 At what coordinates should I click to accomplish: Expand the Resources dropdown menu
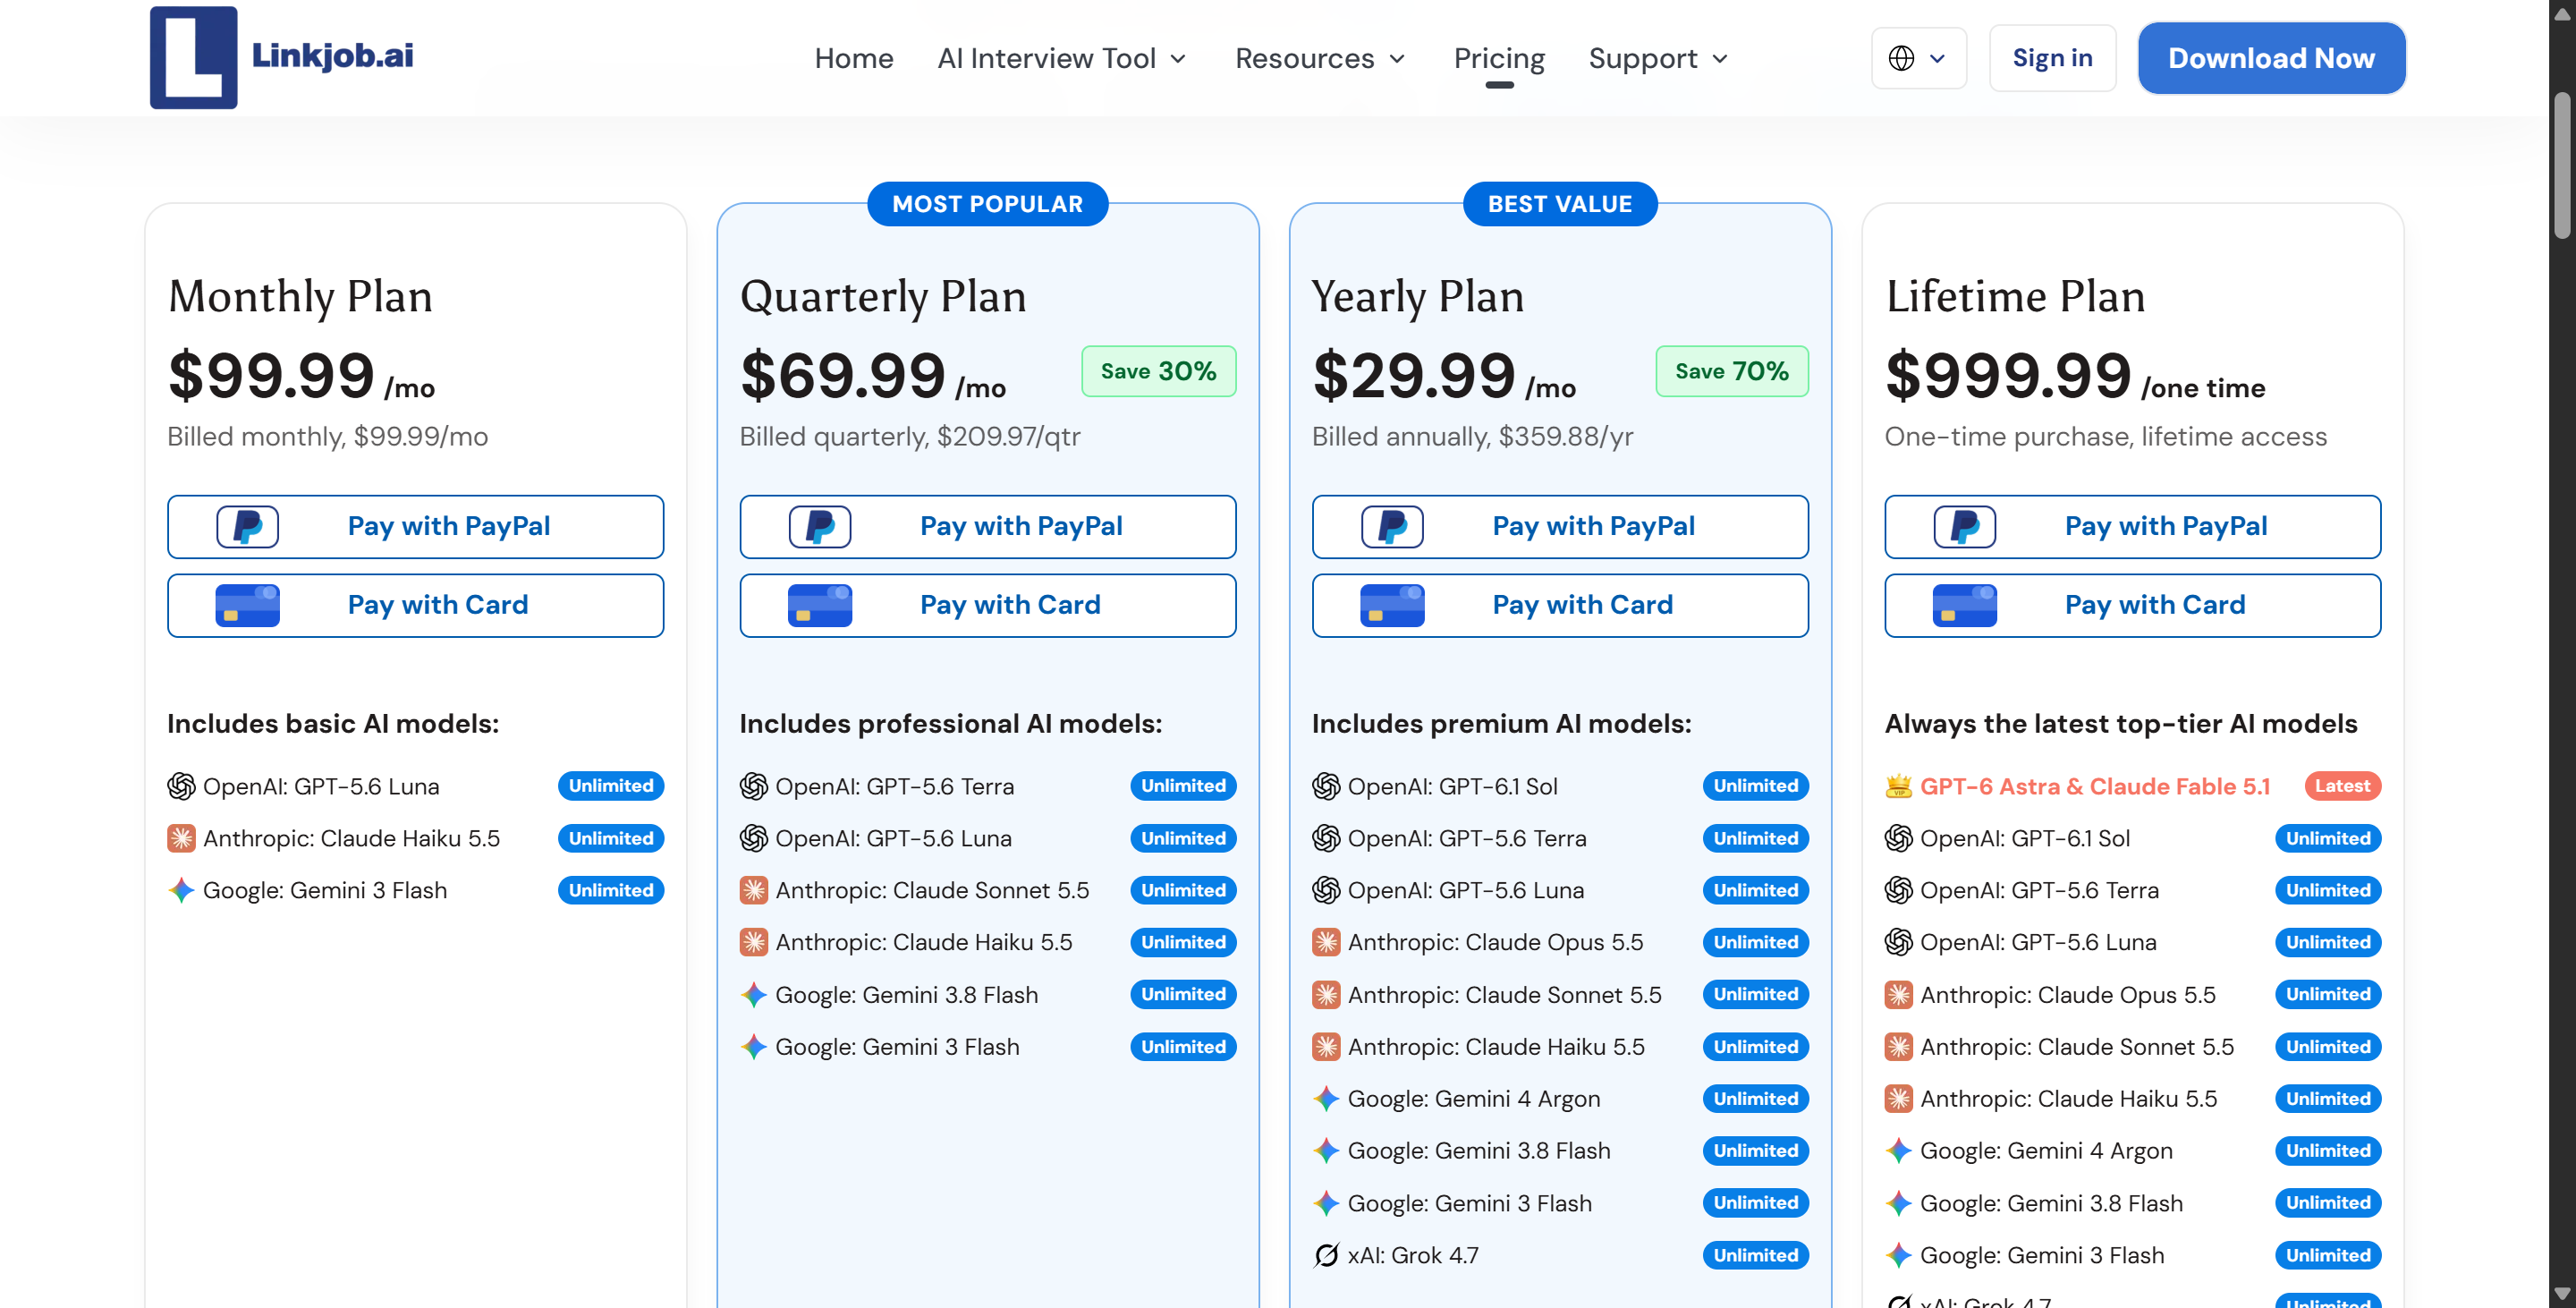1320,58
